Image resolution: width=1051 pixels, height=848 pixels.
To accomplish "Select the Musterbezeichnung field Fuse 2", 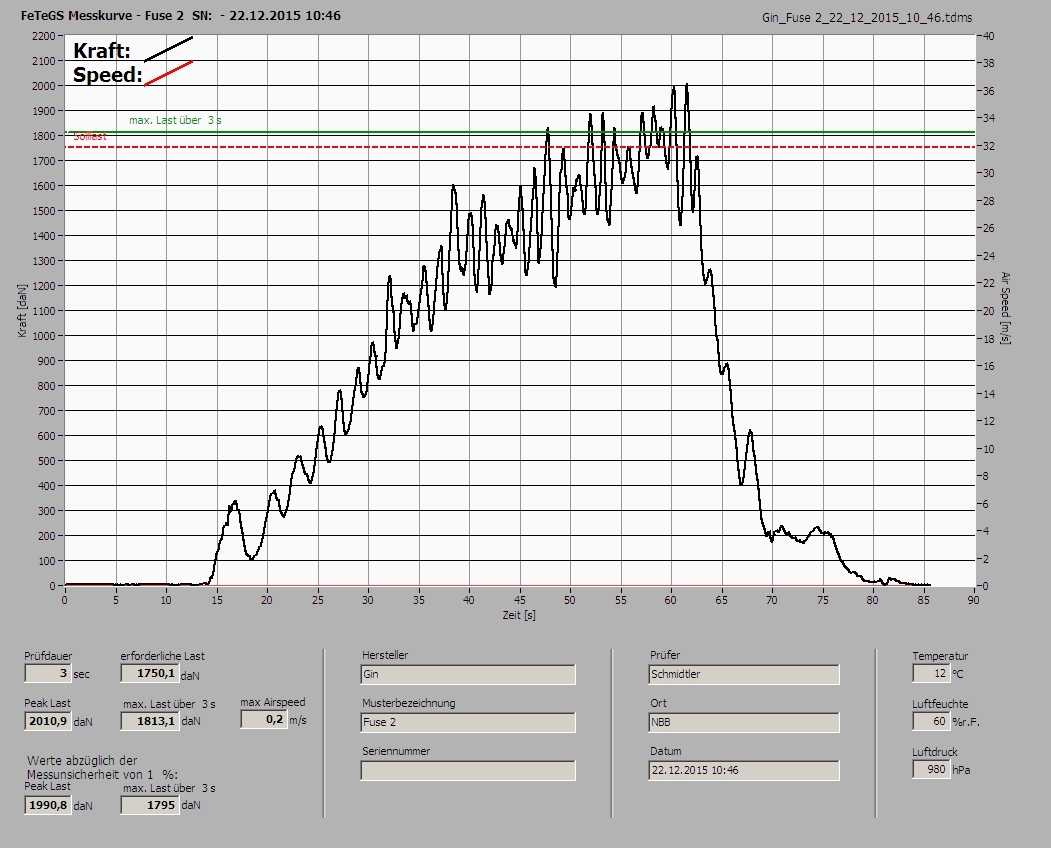I will click(x=467, y=722).
